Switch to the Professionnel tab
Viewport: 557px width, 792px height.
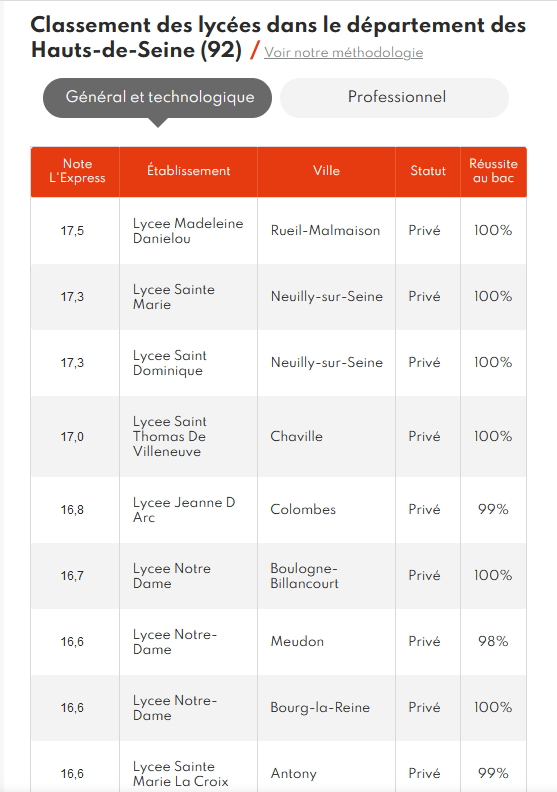[394, 97]
